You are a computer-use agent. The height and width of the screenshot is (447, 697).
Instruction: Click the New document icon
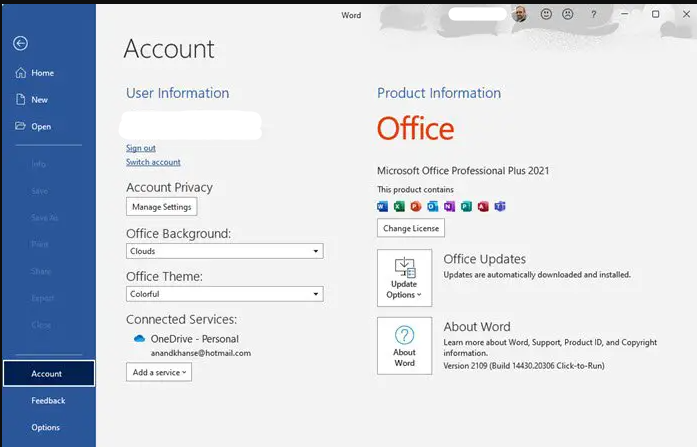coord(20,99)
